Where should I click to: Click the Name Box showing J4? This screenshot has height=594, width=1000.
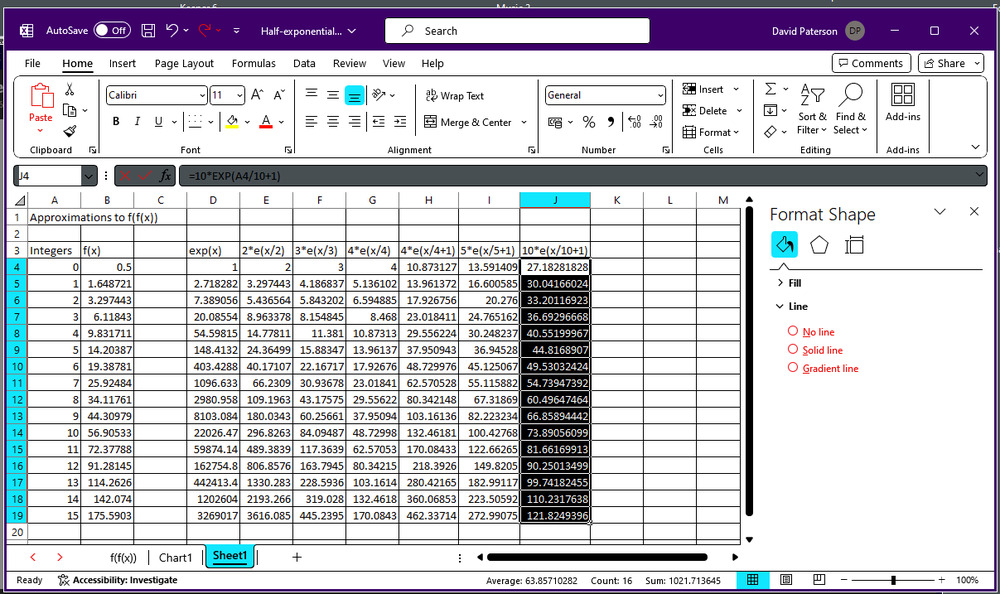[x=48, y=176]
